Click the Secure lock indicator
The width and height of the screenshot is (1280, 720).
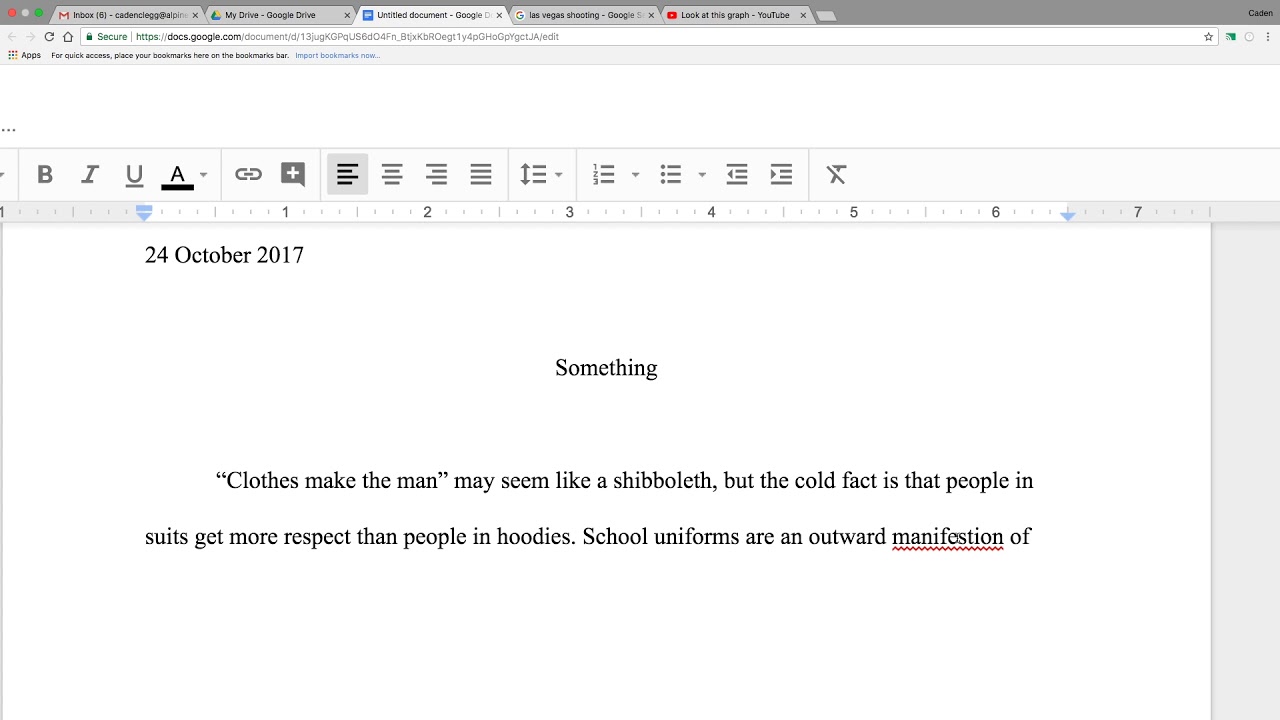pos(106,36)
